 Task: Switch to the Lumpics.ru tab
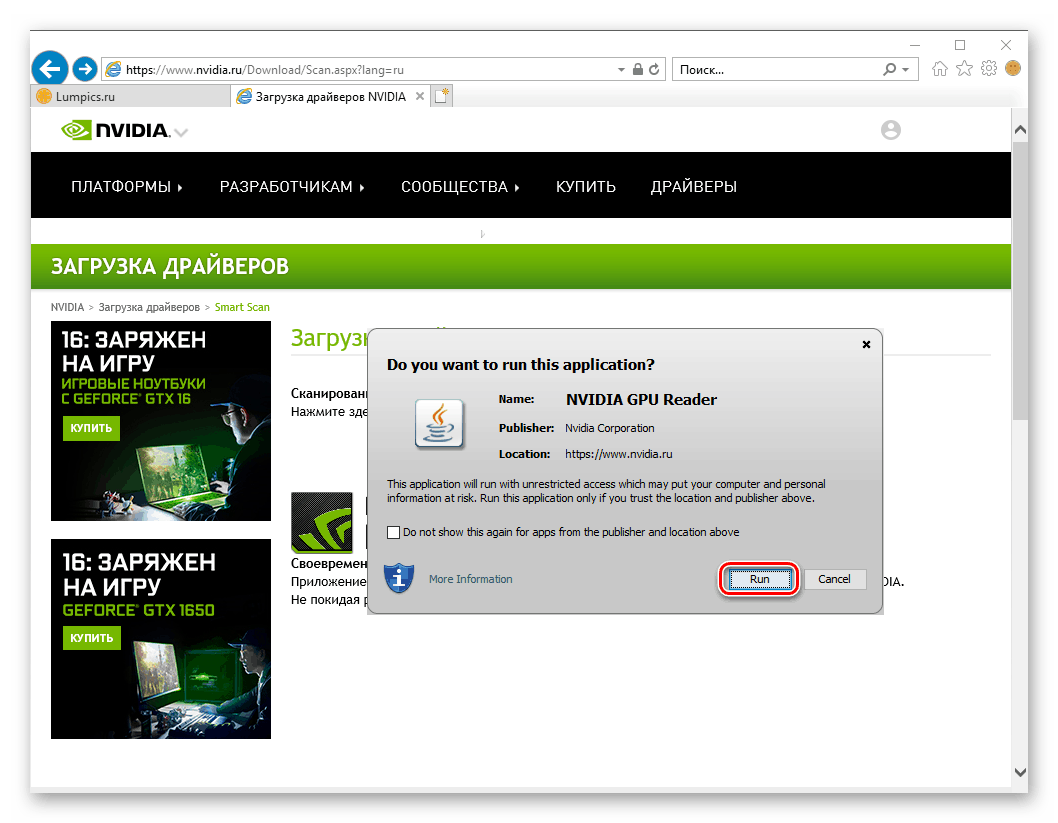(130, 96)
